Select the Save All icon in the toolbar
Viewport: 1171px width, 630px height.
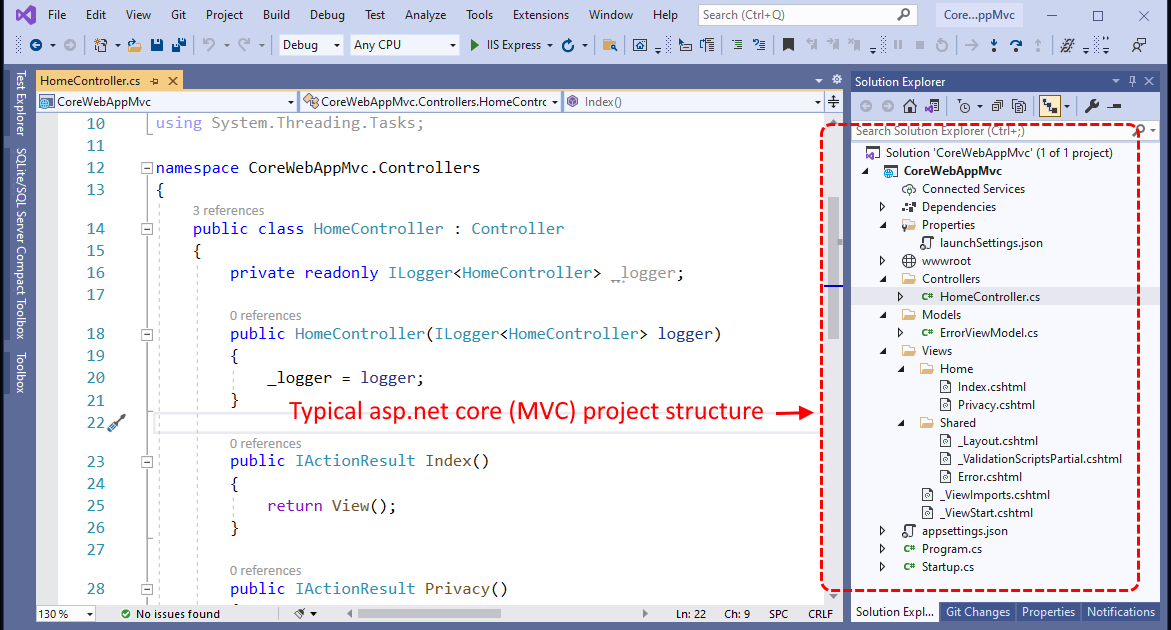coord(178,45)
